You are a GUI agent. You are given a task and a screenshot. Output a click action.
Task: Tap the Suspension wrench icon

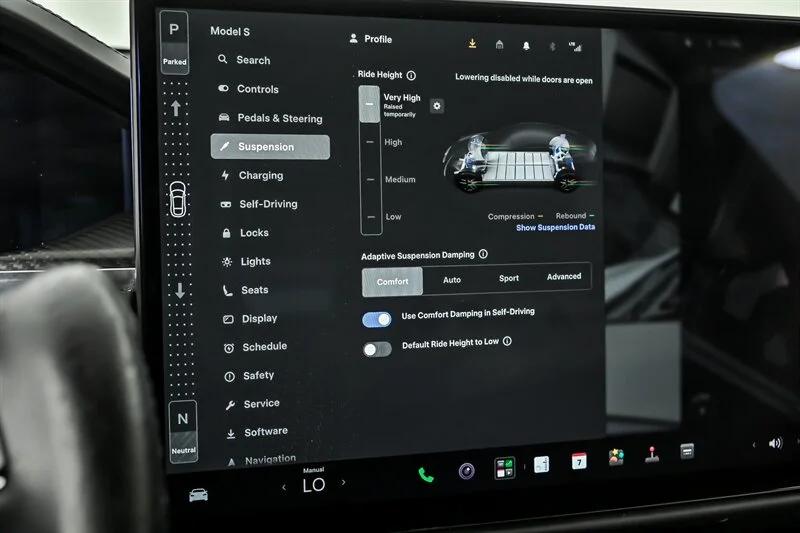coord(224,146)
